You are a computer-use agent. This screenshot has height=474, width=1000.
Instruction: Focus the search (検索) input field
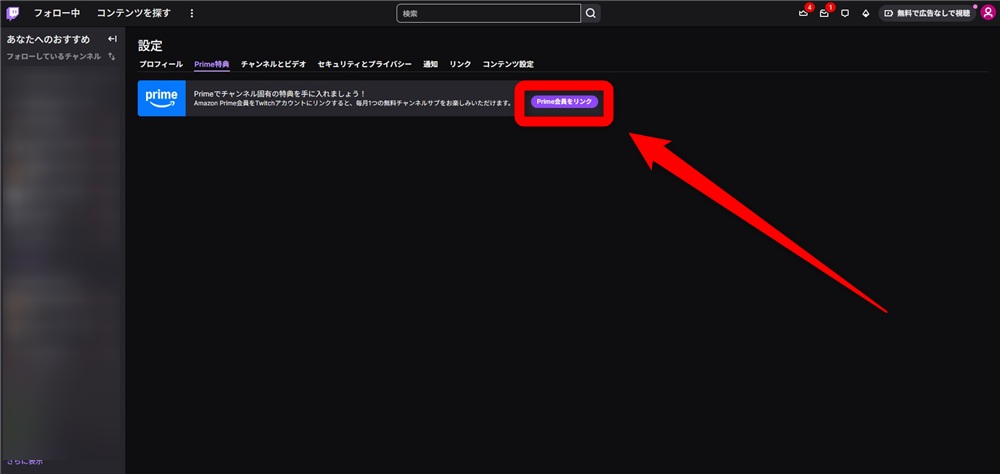click(x=489, y=13)
